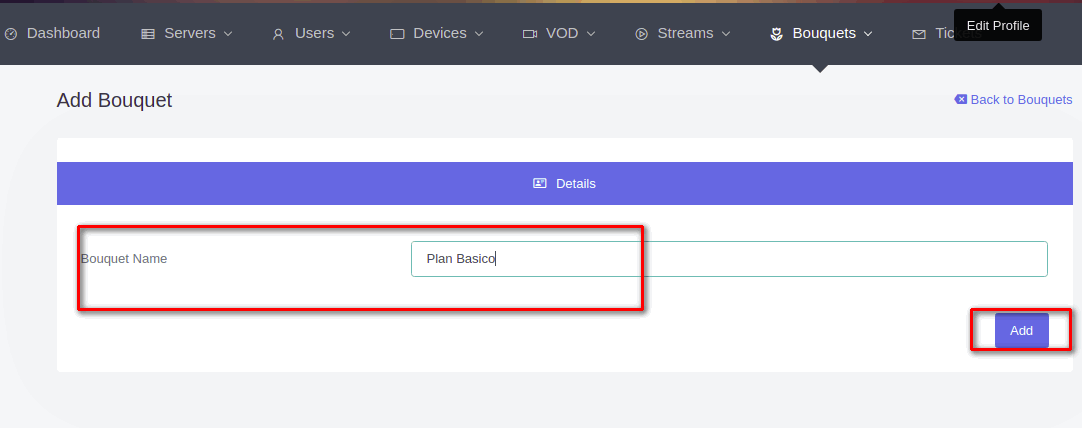Screen dimensions: 1082x428
Task: Expand the Streams menu chevron
Action: [x=726, y=34]
